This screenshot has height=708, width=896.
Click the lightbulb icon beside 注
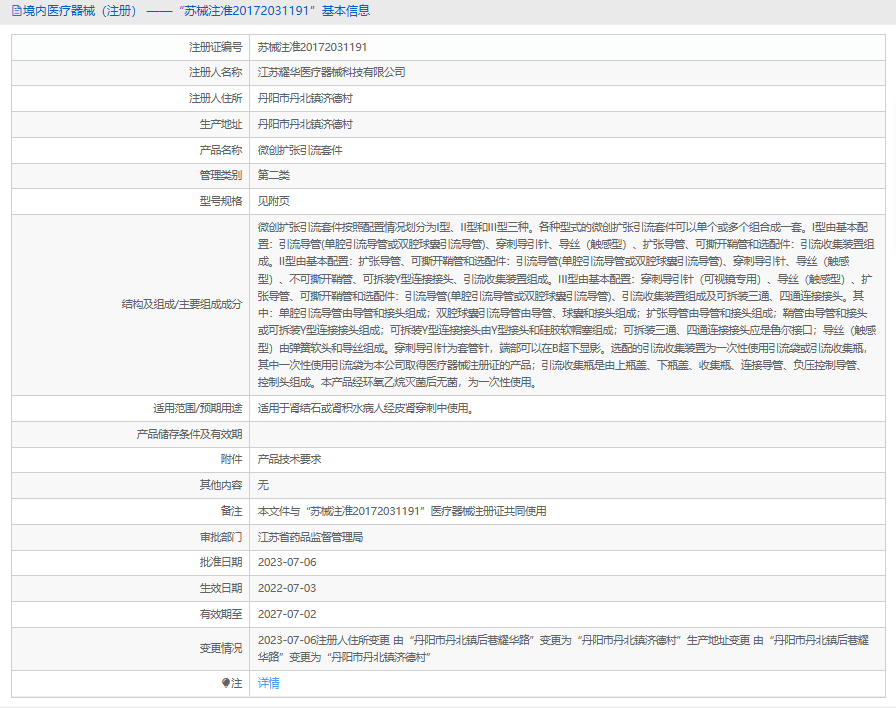pos(226,683)
